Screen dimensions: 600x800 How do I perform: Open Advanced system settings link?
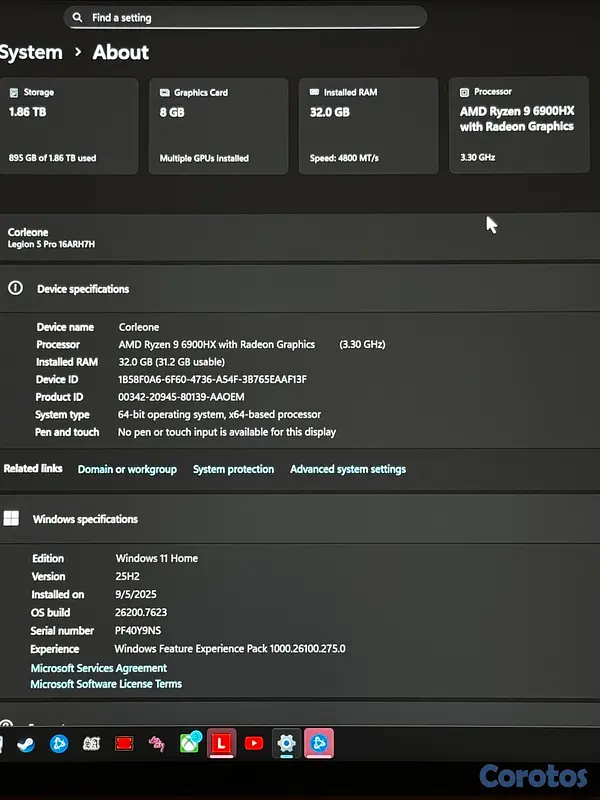[348, 469]
